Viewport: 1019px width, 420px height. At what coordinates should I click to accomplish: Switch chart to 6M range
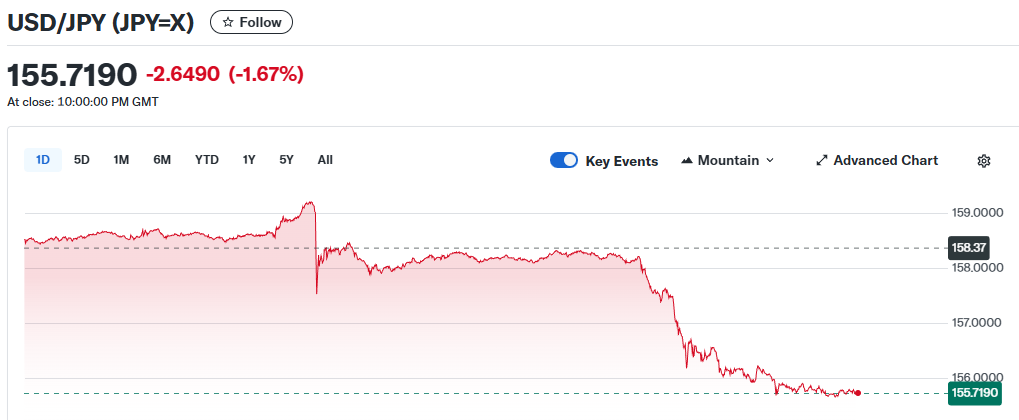(162, 160)
